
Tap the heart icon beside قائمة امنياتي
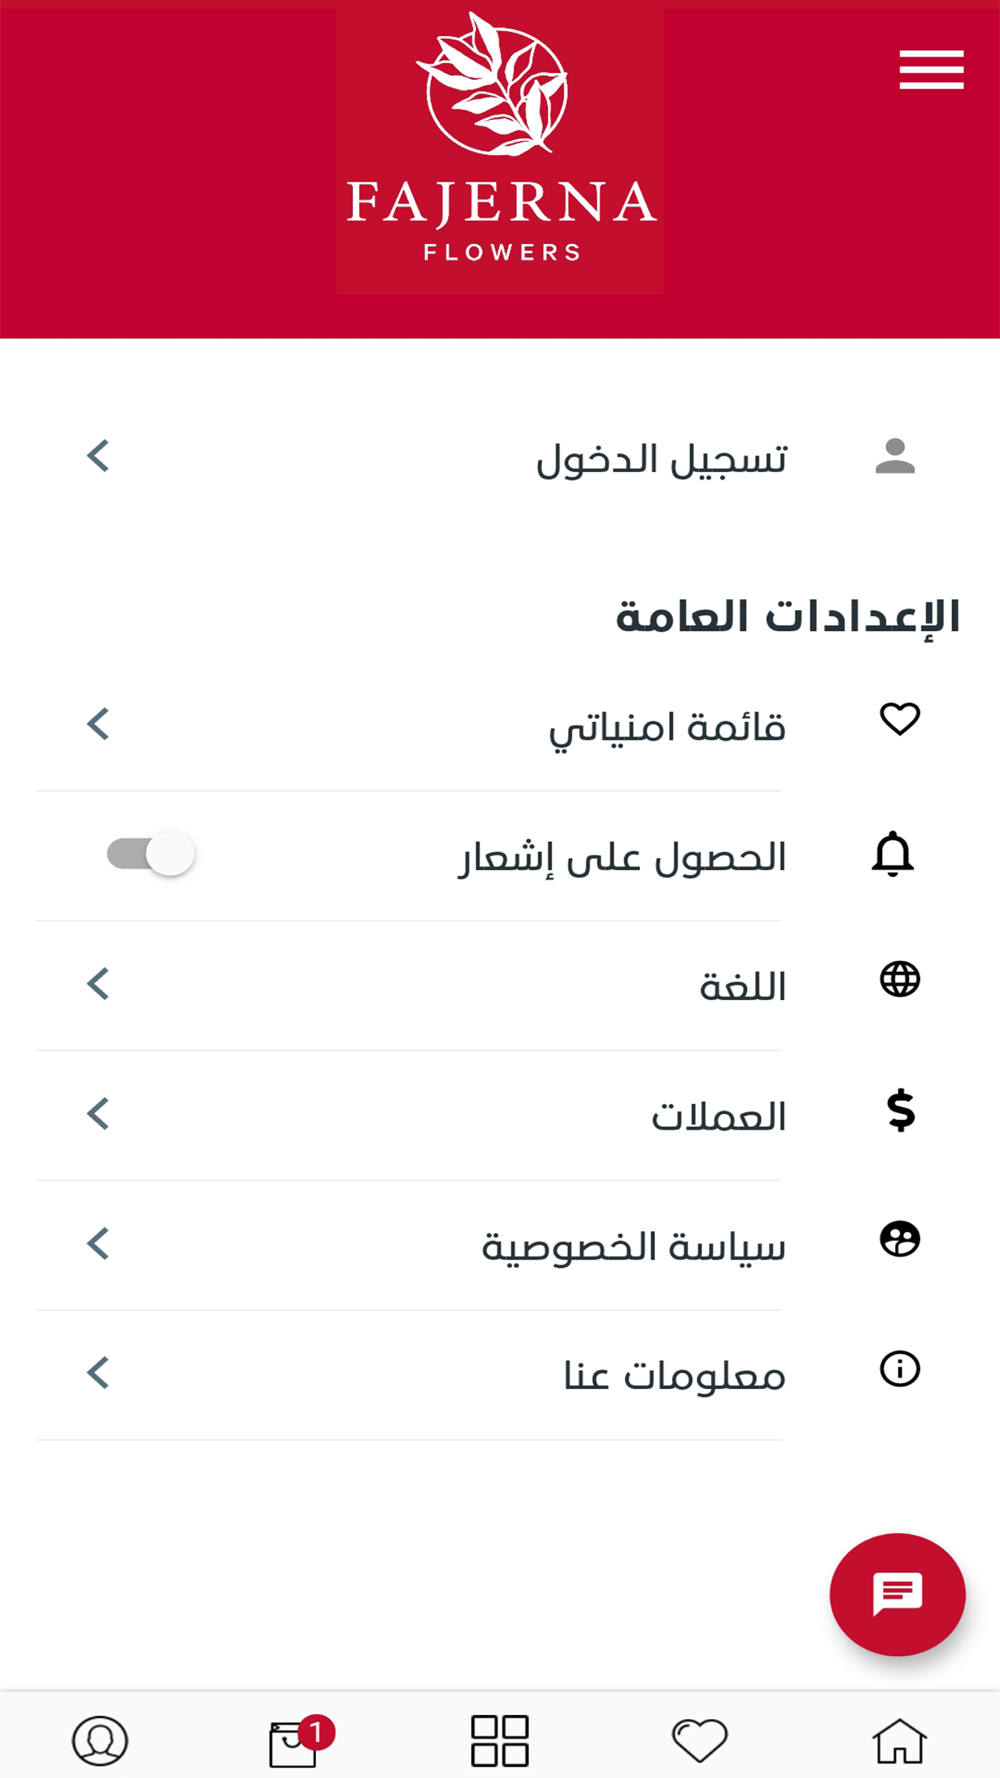(900, 719)
